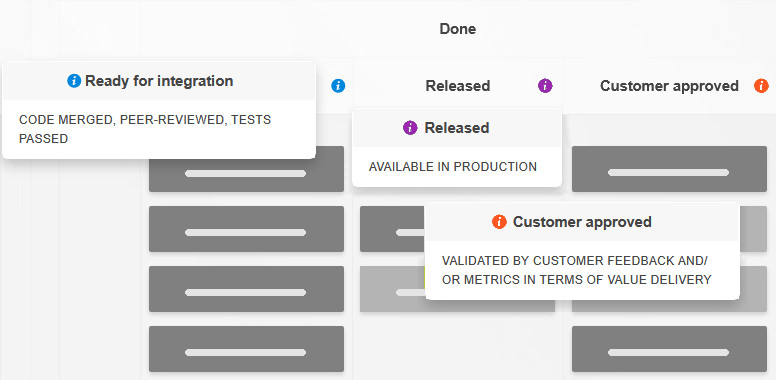Screen dimensions: 776x380
Task: Click the orange info icon beside Customer approved column header
Action: click(761, 86)
